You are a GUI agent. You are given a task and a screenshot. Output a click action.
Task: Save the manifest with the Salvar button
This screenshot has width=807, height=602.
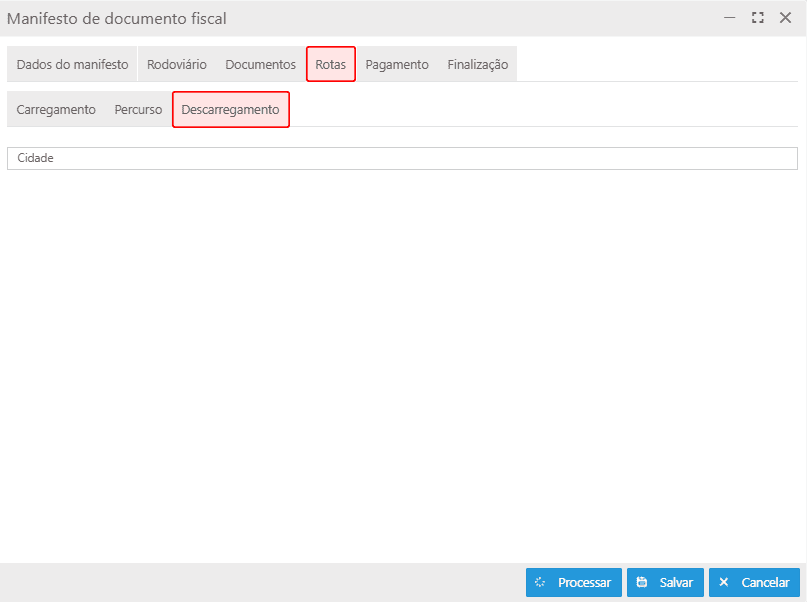click(x=665, y=582)
